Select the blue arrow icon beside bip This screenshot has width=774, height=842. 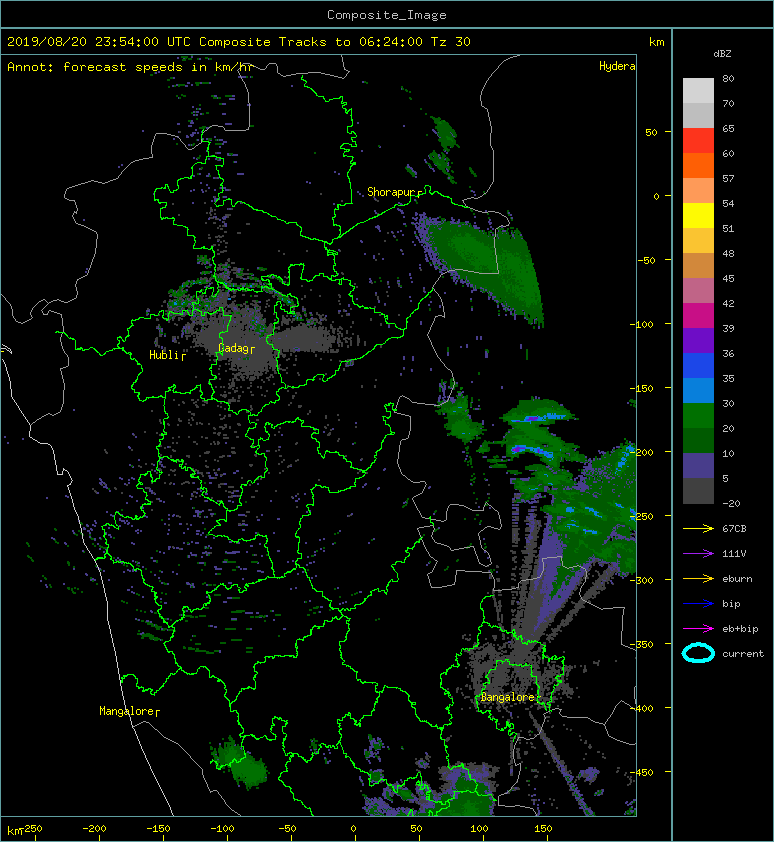click(x=698, y=604)
